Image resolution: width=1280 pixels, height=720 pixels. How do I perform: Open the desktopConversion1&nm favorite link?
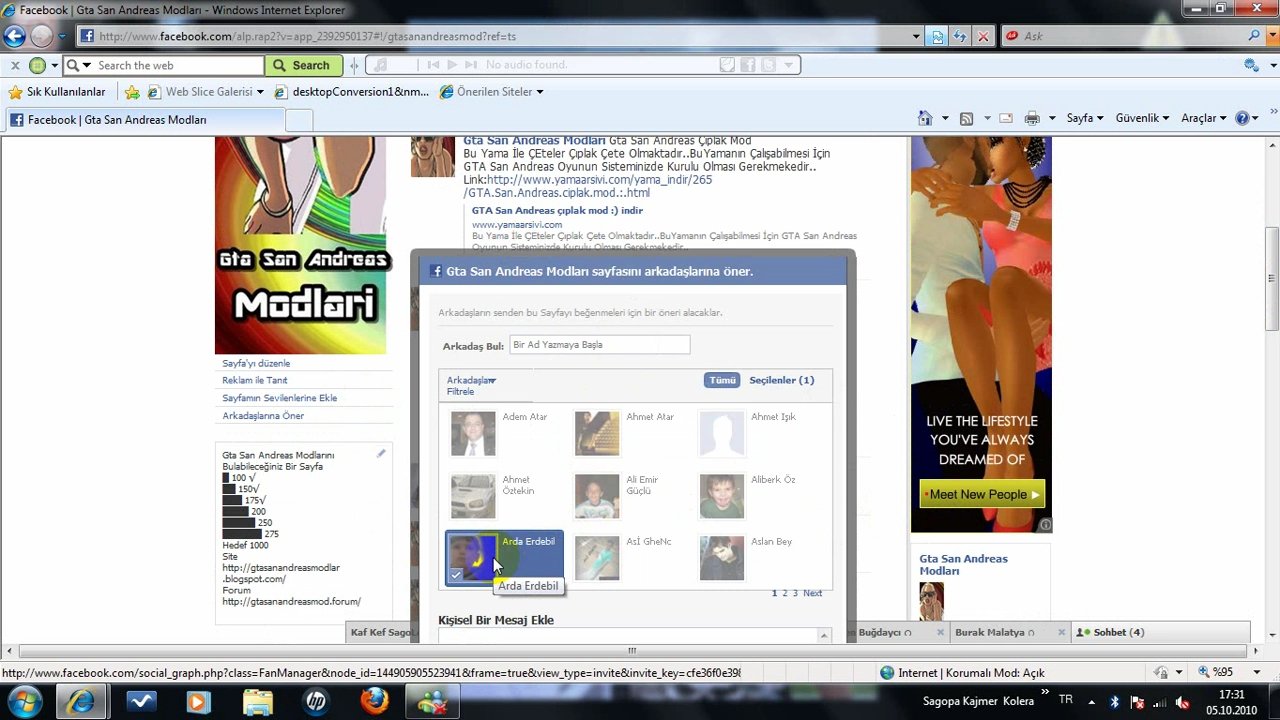click(351, 92)
